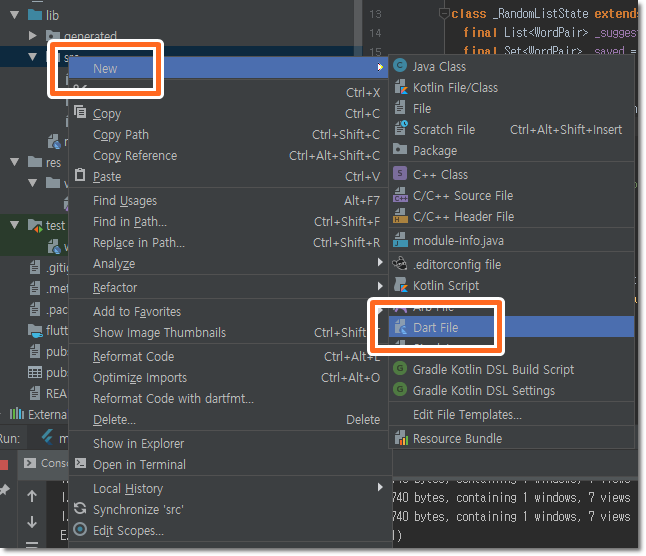Click the C/C++ Header File icon
Image resolution: width=646 pixels, height=556 pixels.
coord(400,216)
